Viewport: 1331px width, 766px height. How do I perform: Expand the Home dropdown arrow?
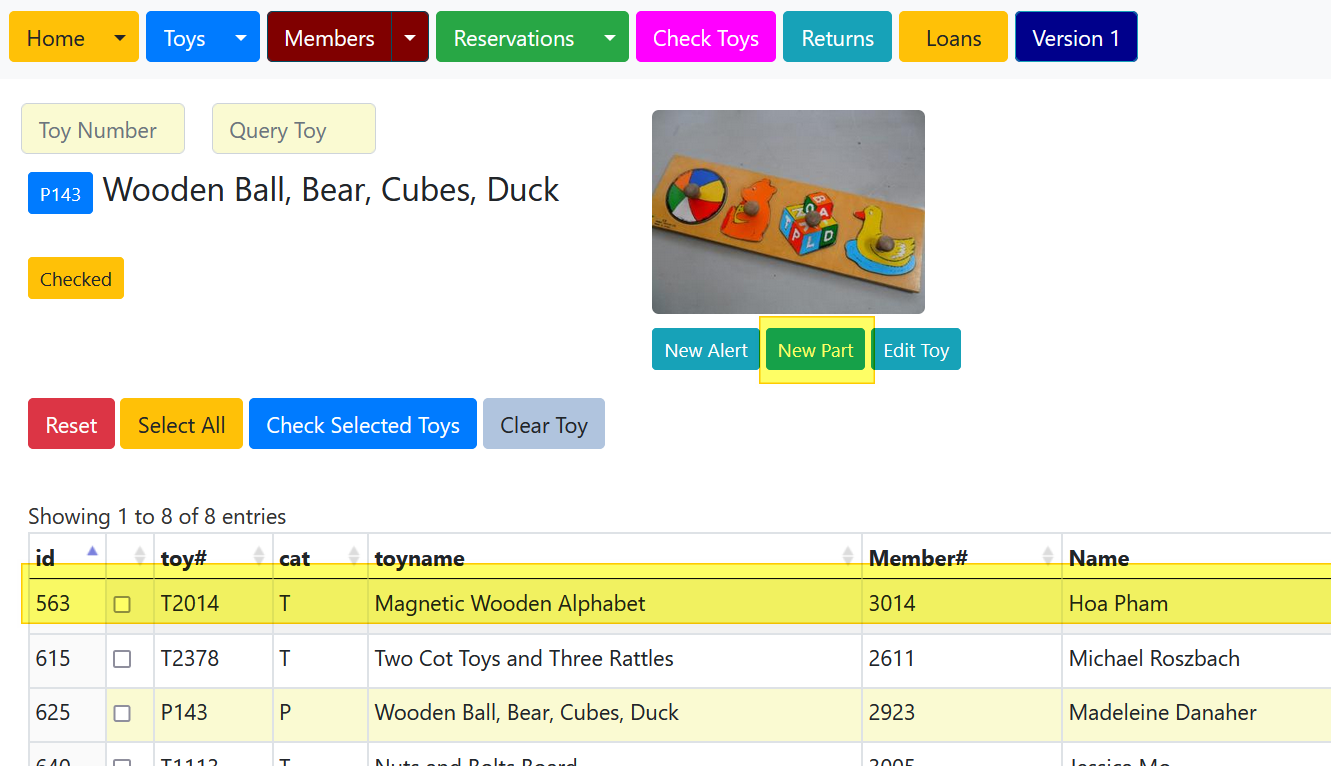tap(120, 38)
